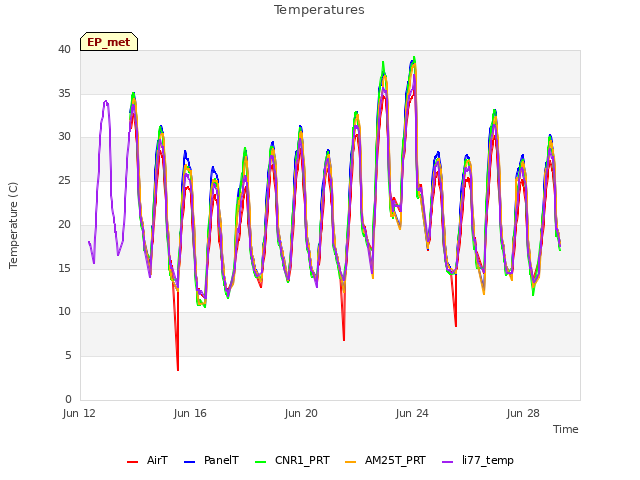Click the red AirT dip near Jun 21

tap(344, 339)
